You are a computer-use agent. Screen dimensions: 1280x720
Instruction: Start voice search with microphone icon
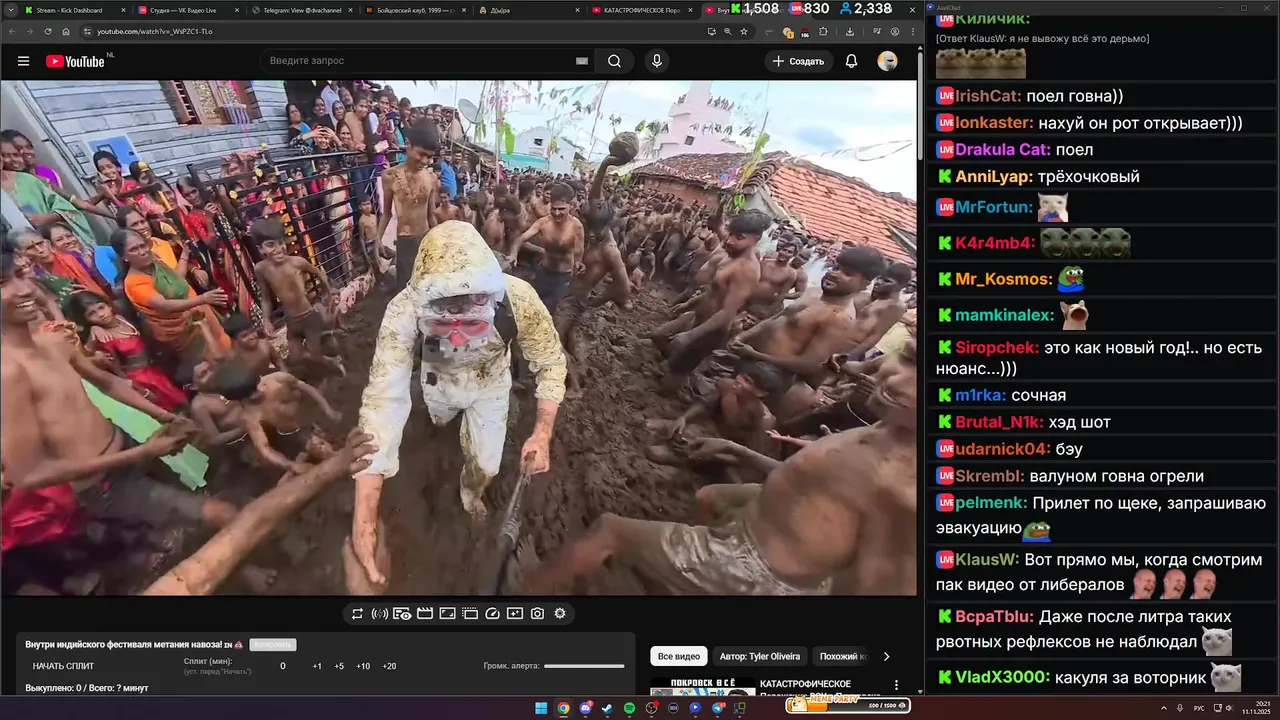657,61
